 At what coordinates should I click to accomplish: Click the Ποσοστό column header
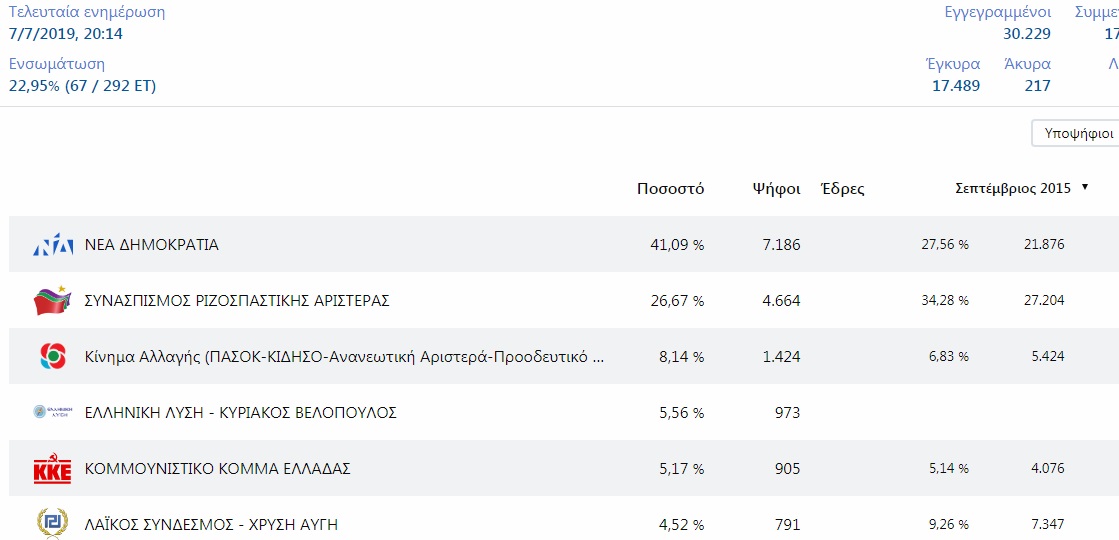(670, 189)
